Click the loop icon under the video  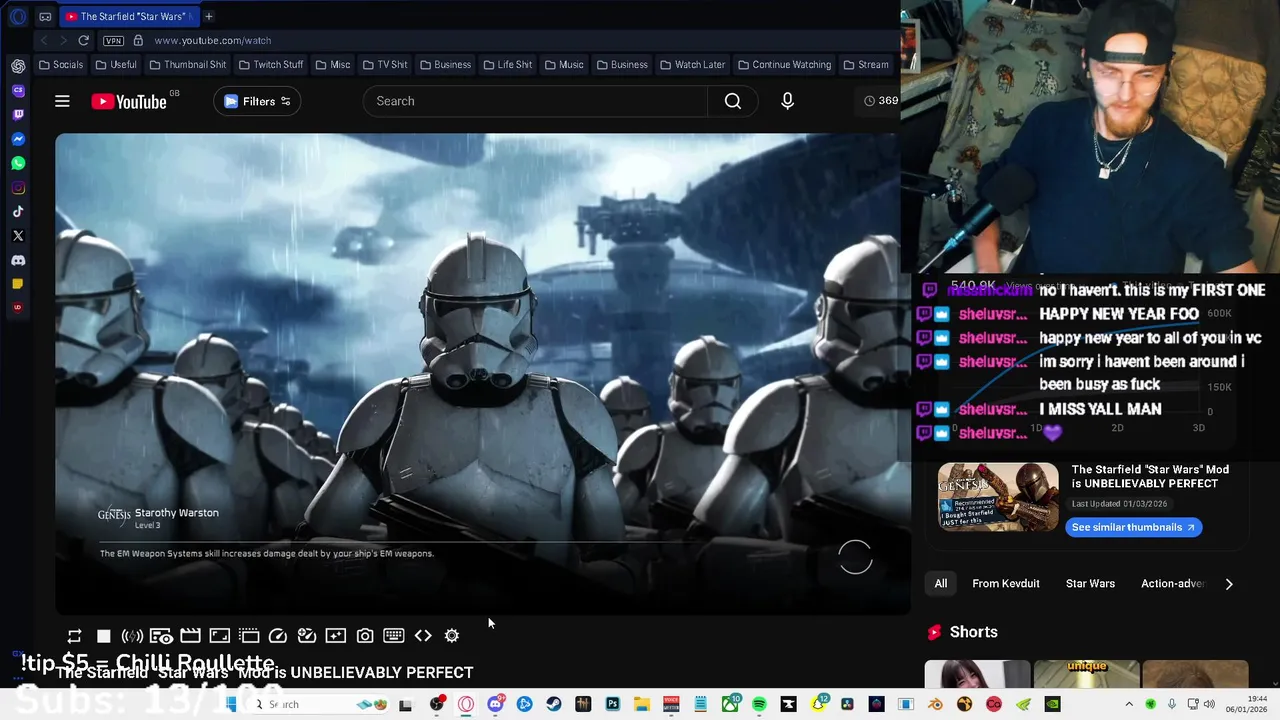[74, 636]
